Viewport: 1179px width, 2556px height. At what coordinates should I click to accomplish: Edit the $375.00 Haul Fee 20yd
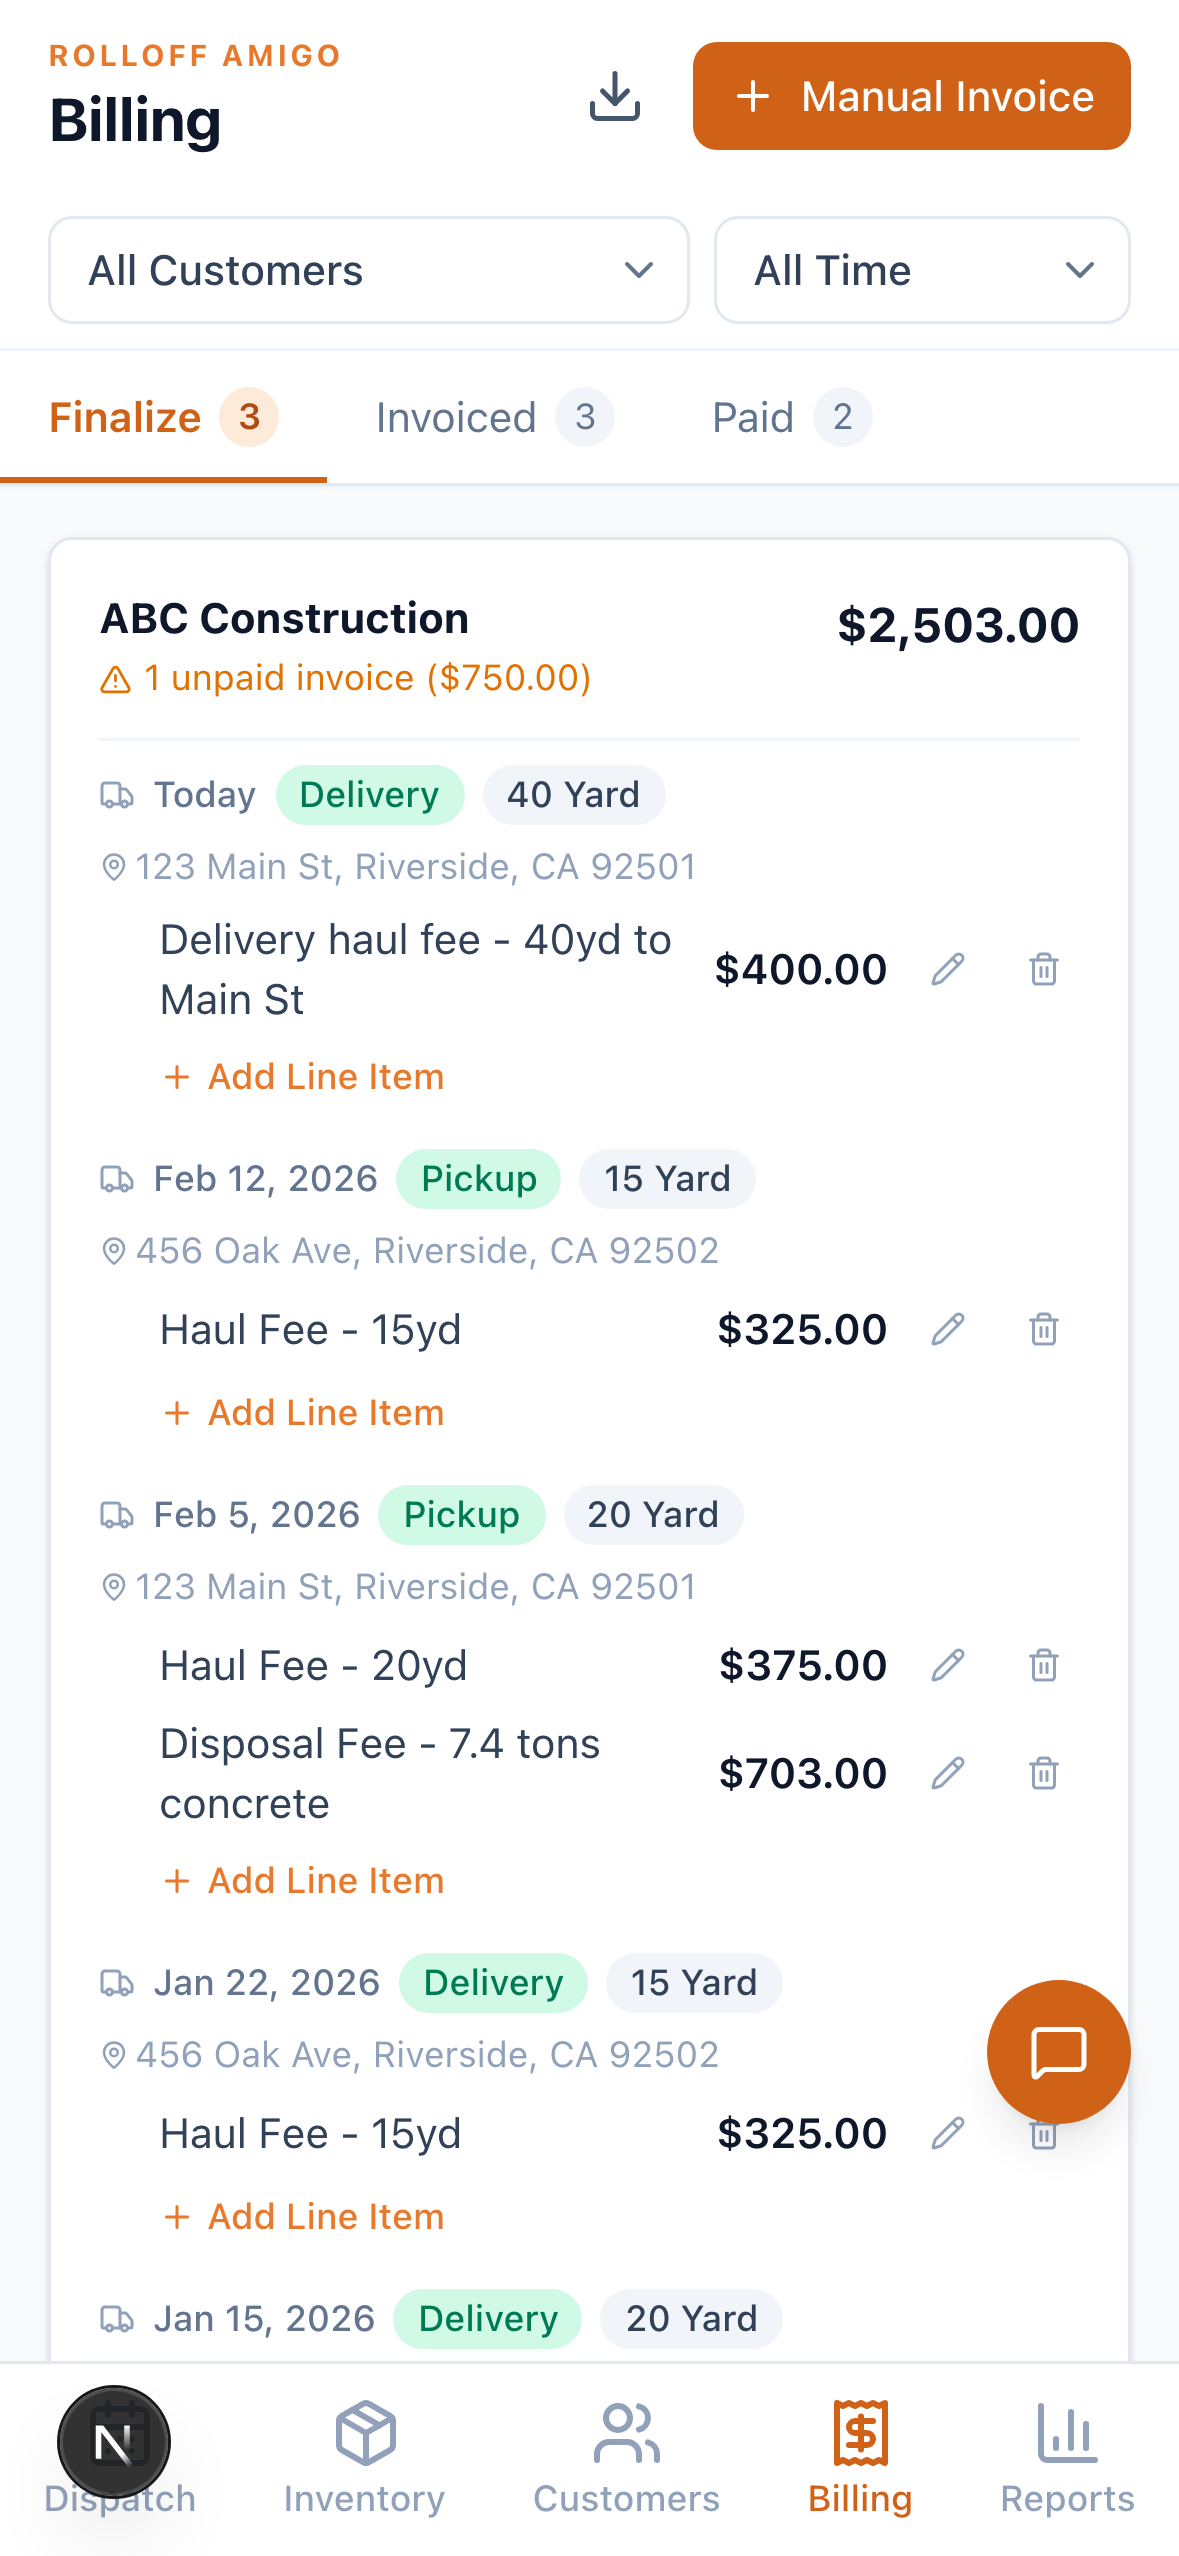coord(947,1665)
